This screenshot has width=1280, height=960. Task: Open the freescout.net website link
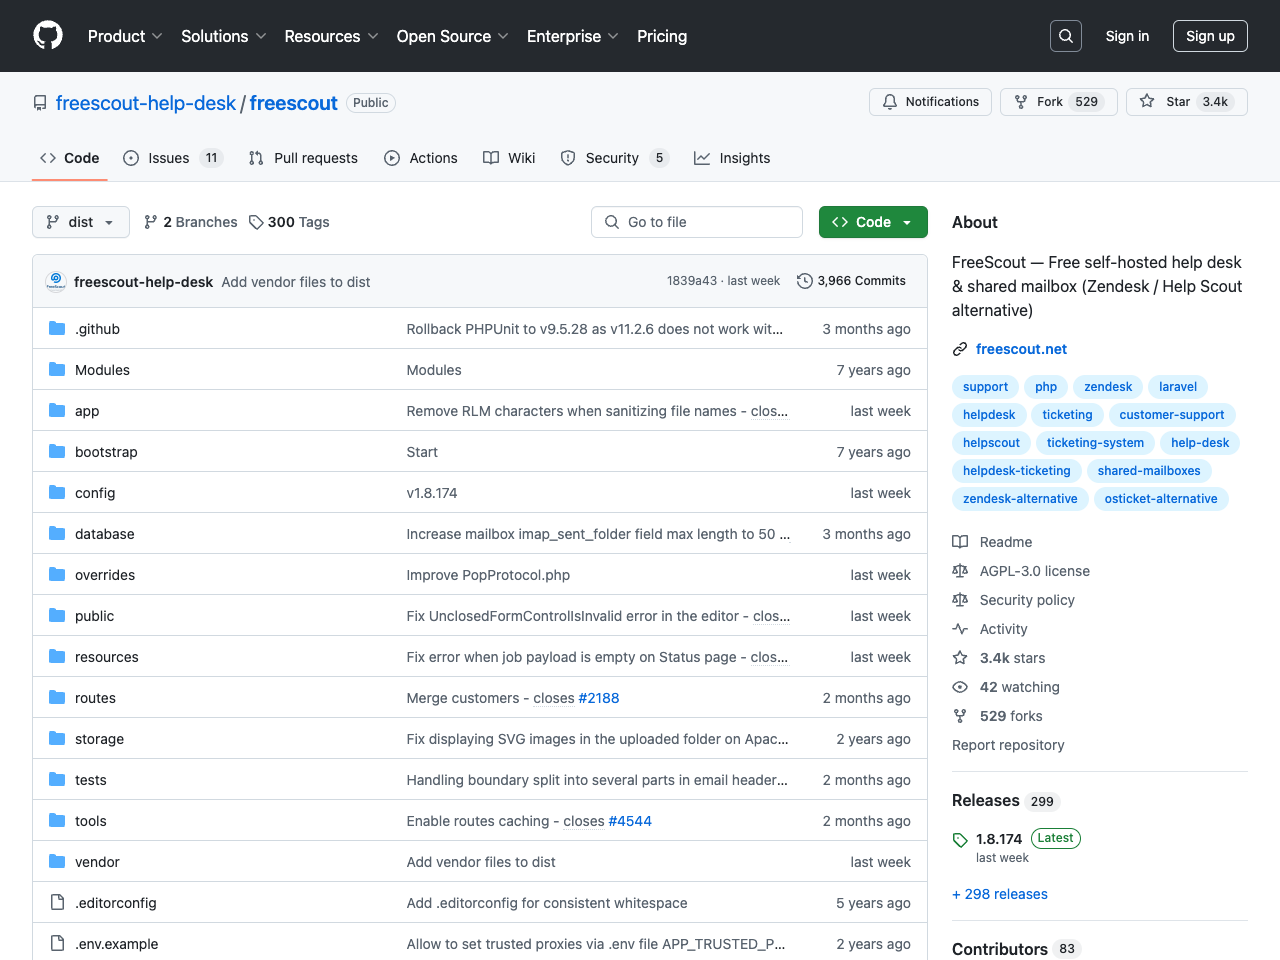pos(1021,349)
